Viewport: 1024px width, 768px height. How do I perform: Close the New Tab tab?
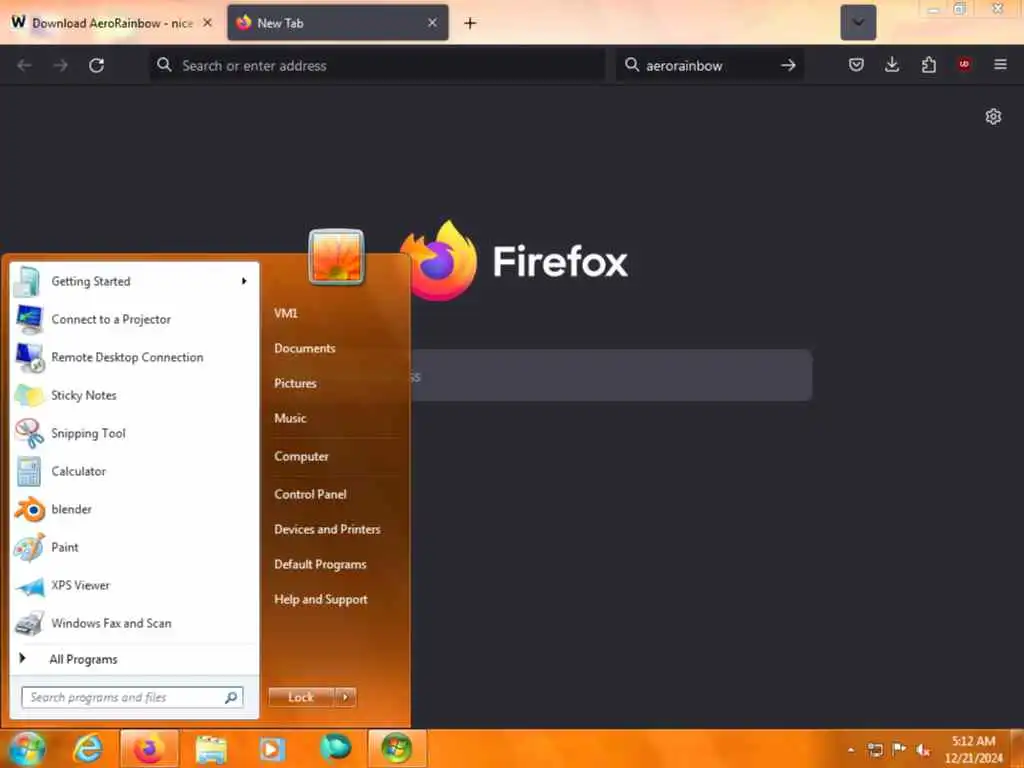click(x=432, y=23)
